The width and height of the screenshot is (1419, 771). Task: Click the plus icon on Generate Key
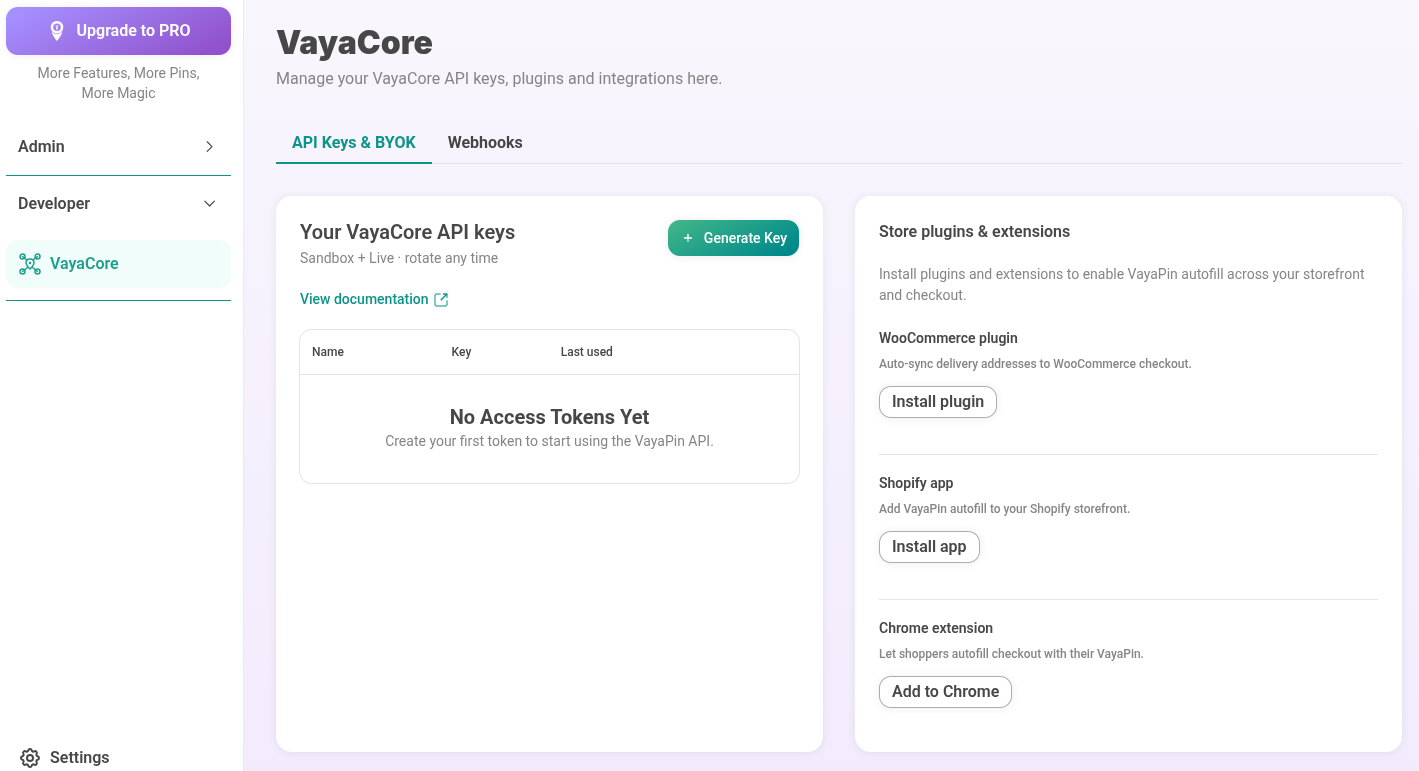pos(688,238)
